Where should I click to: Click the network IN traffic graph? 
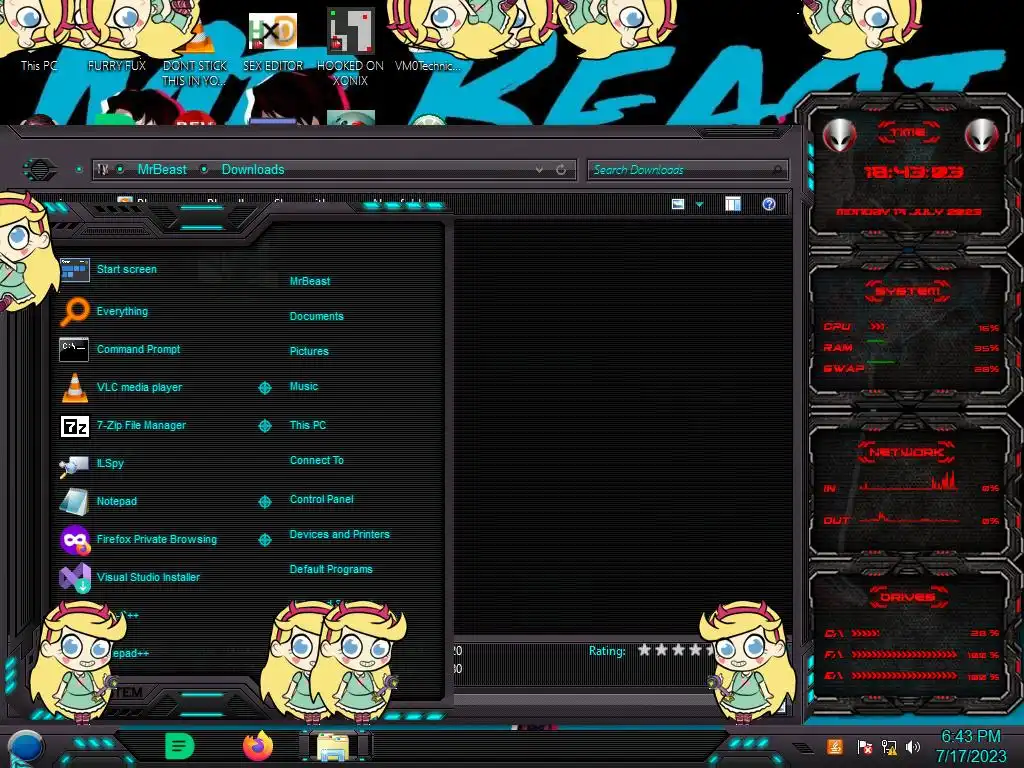(x=909, y=482)
